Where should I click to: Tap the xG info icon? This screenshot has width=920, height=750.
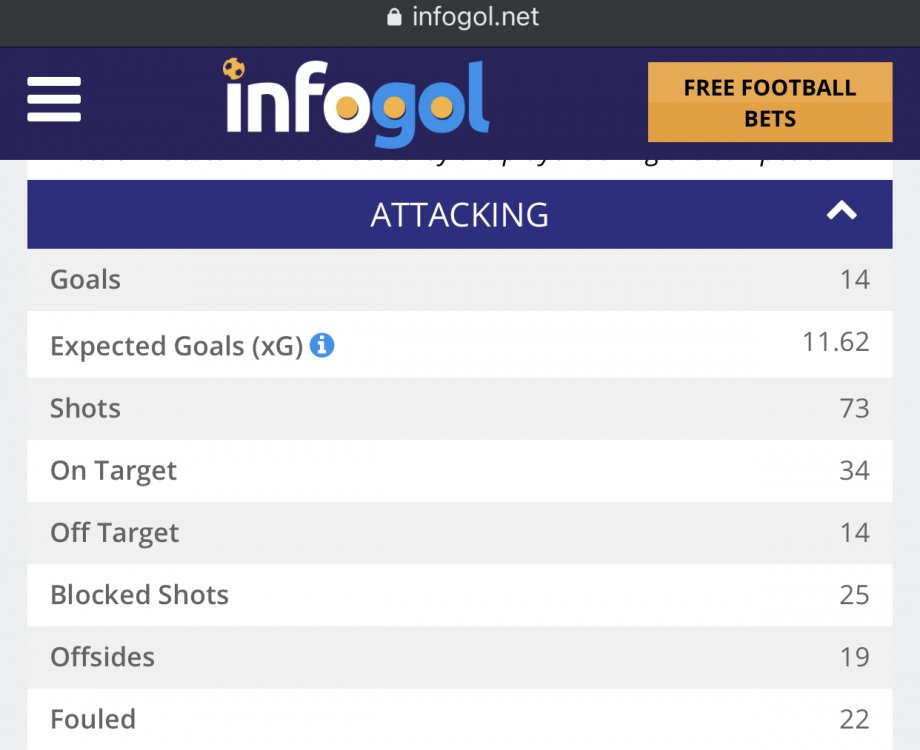click(x=321, y=346)
